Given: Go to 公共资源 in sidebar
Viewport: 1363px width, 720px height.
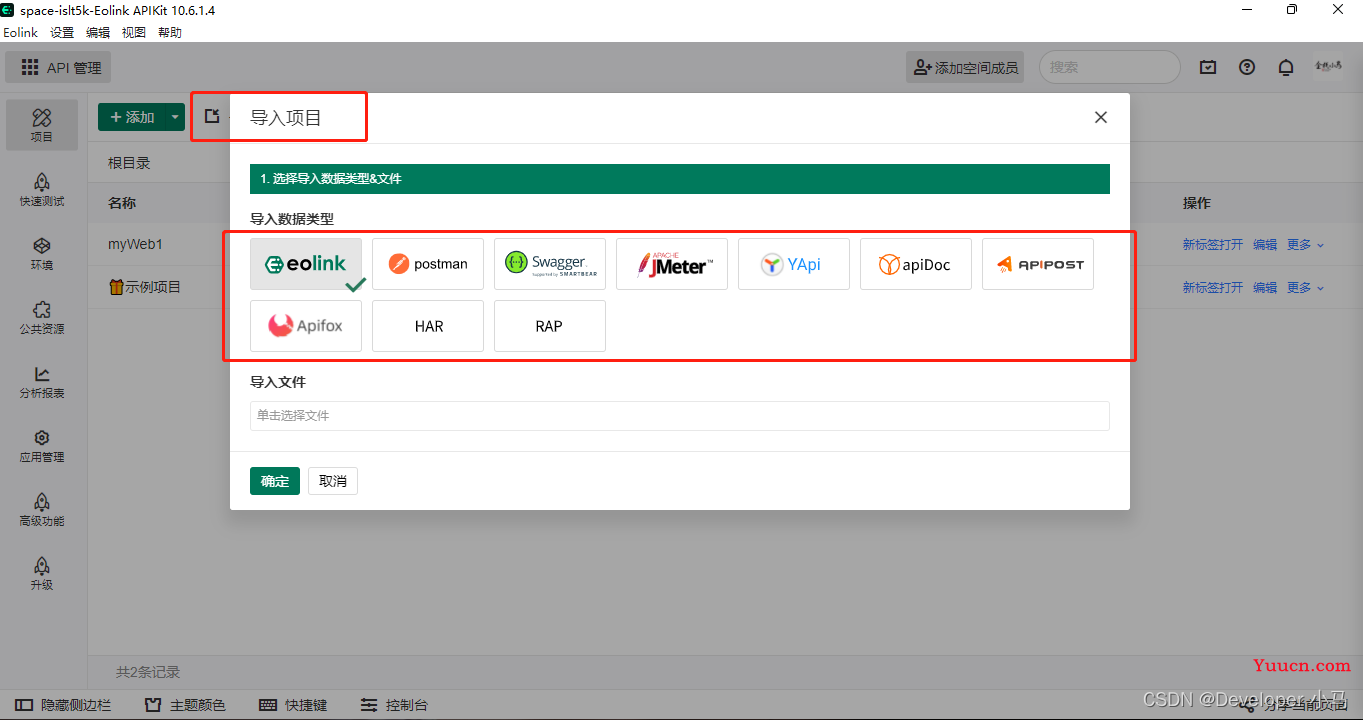Looking at the screenshot, I should point(42,317).
